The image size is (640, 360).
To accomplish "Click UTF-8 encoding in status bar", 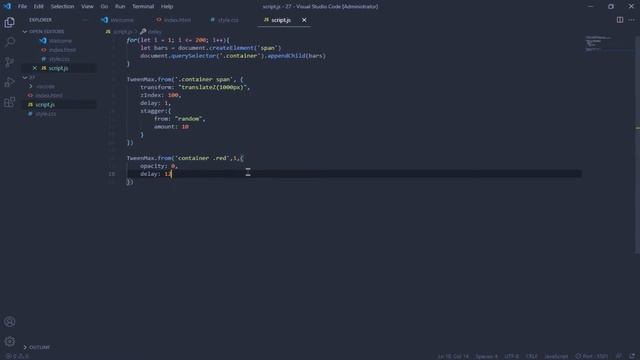I will coord(511,356).
